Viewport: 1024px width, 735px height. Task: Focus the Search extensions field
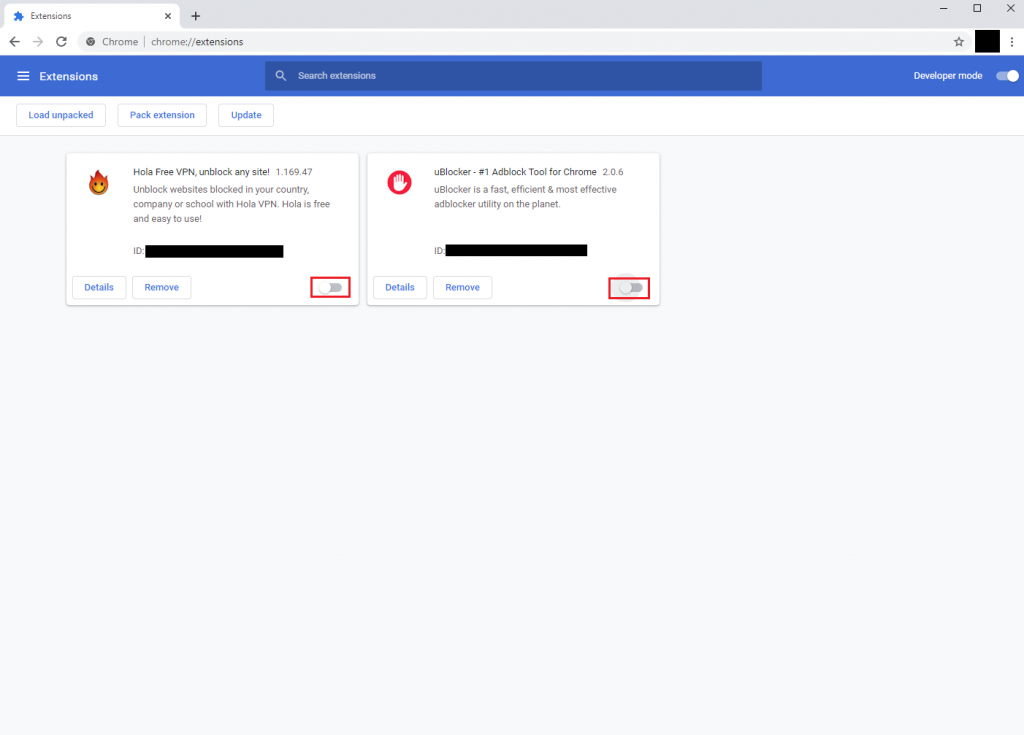tap(520, 76)
